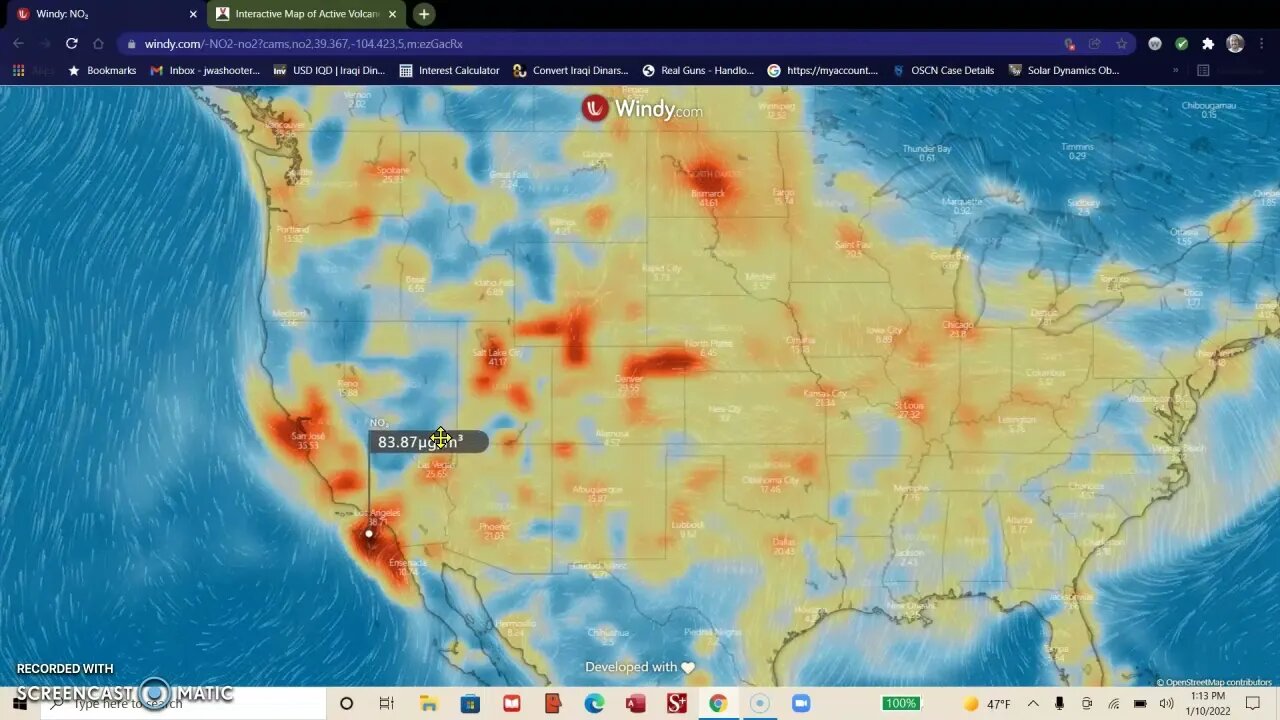Open the Solar Dynamics Observatory bookmark
1280x720 pixels.
point(1064,71)
